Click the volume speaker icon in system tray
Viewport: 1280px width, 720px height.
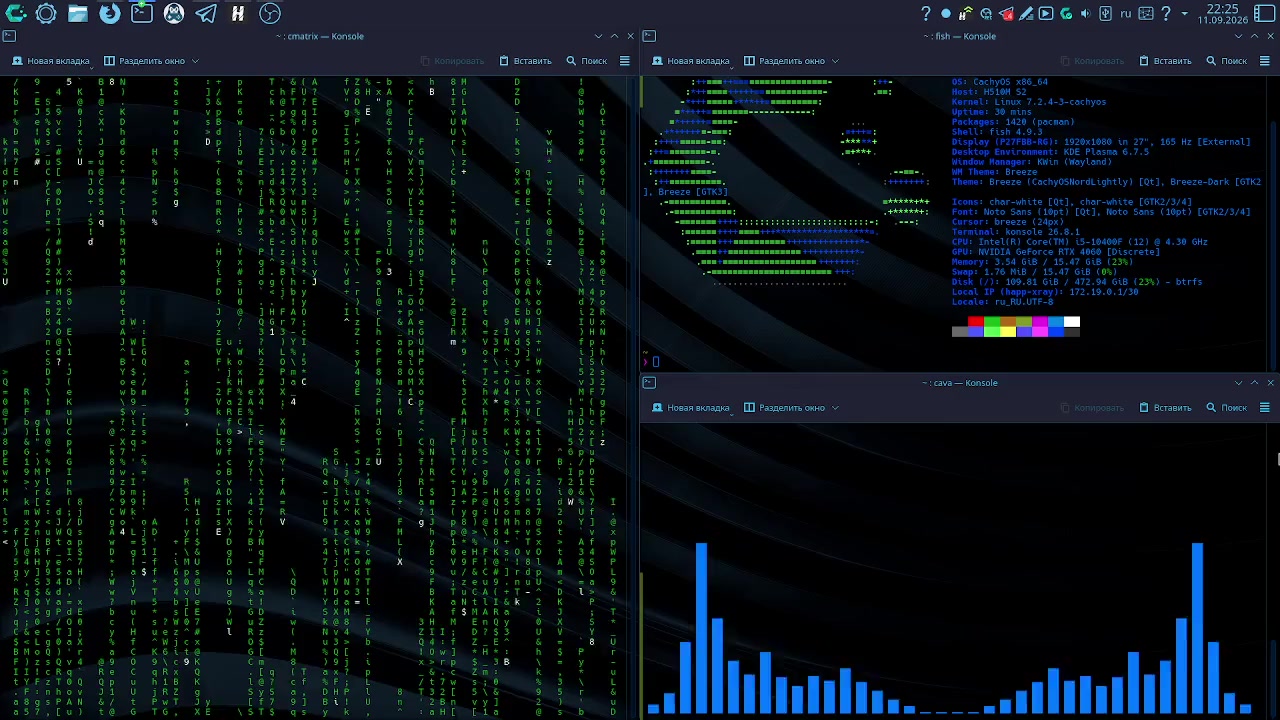click(1085, 14)
